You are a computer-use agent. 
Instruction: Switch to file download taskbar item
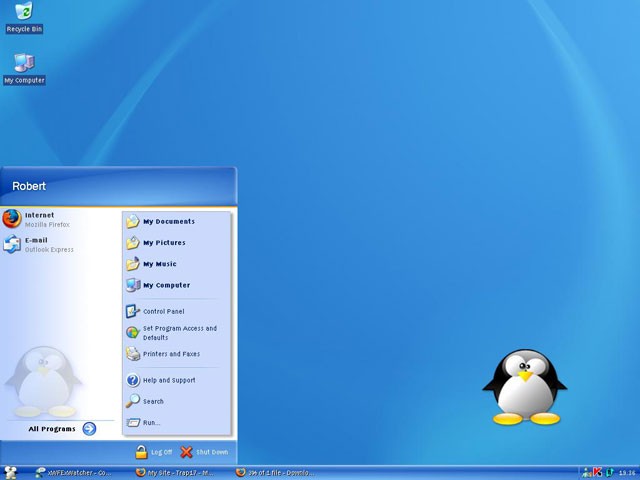tap(275, 473)
